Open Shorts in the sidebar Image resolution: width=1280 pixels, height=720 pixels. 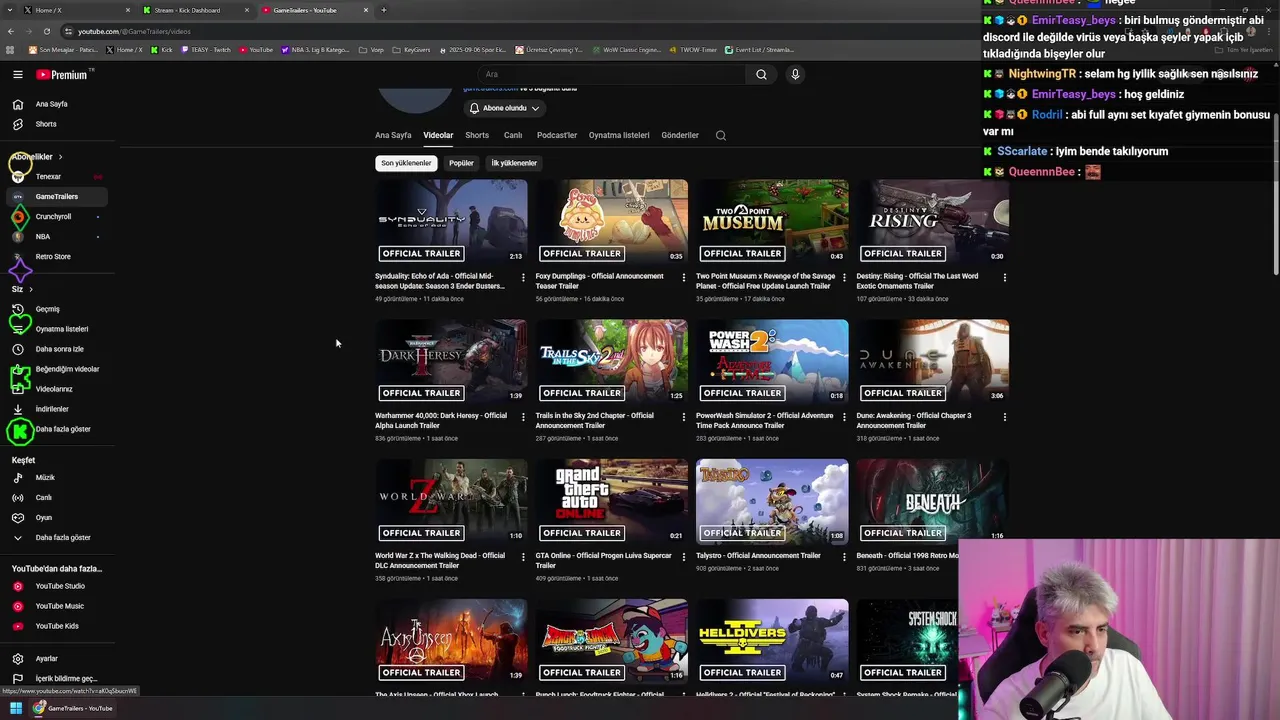pyautogui.click(x=46, y=124)
